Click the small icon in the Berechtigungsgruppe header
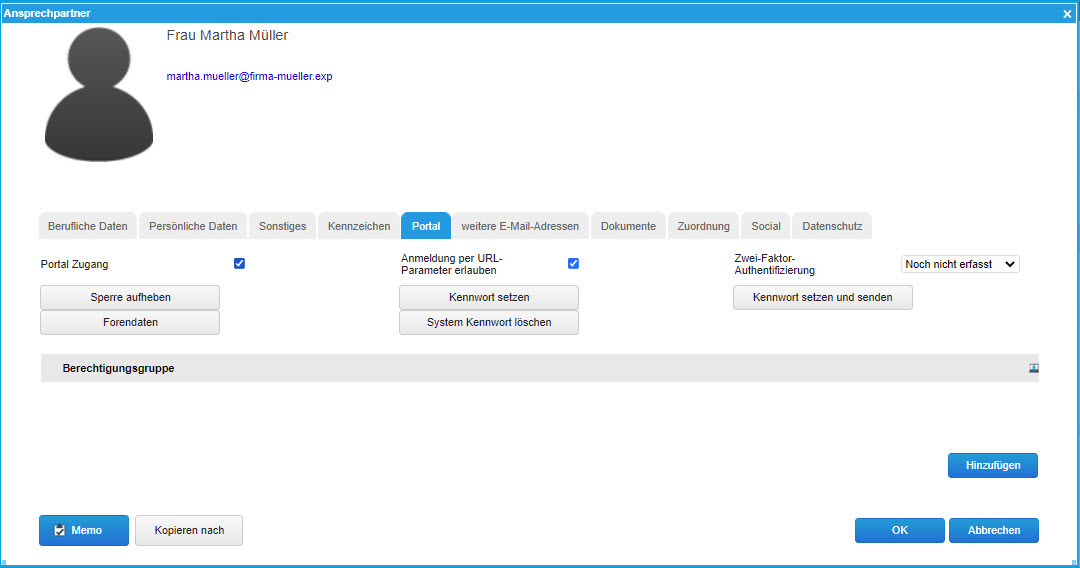1080x568 pixels. click(x=1033, y=368)
